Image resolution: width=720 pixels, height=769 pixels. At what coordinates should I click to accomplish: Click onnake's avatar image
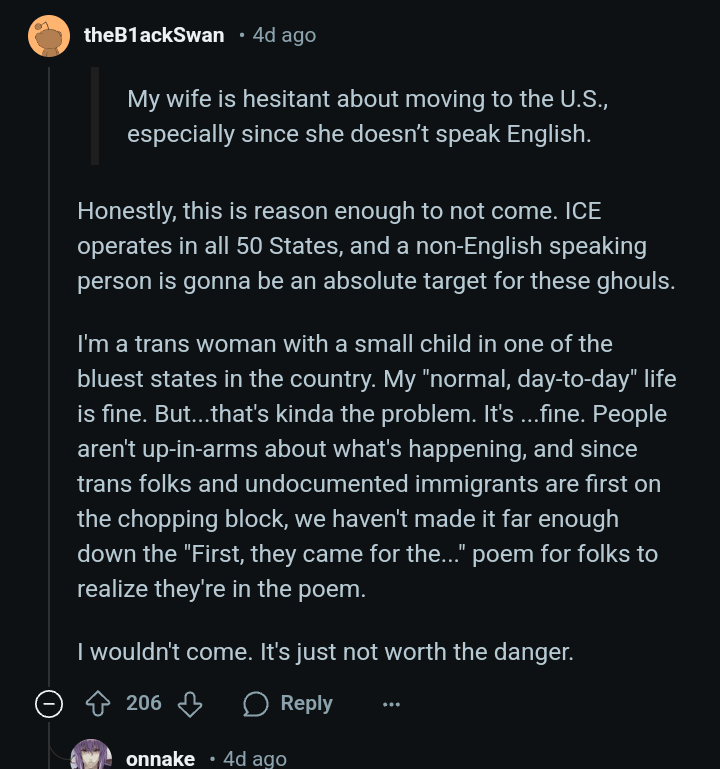tap(91, 757)
